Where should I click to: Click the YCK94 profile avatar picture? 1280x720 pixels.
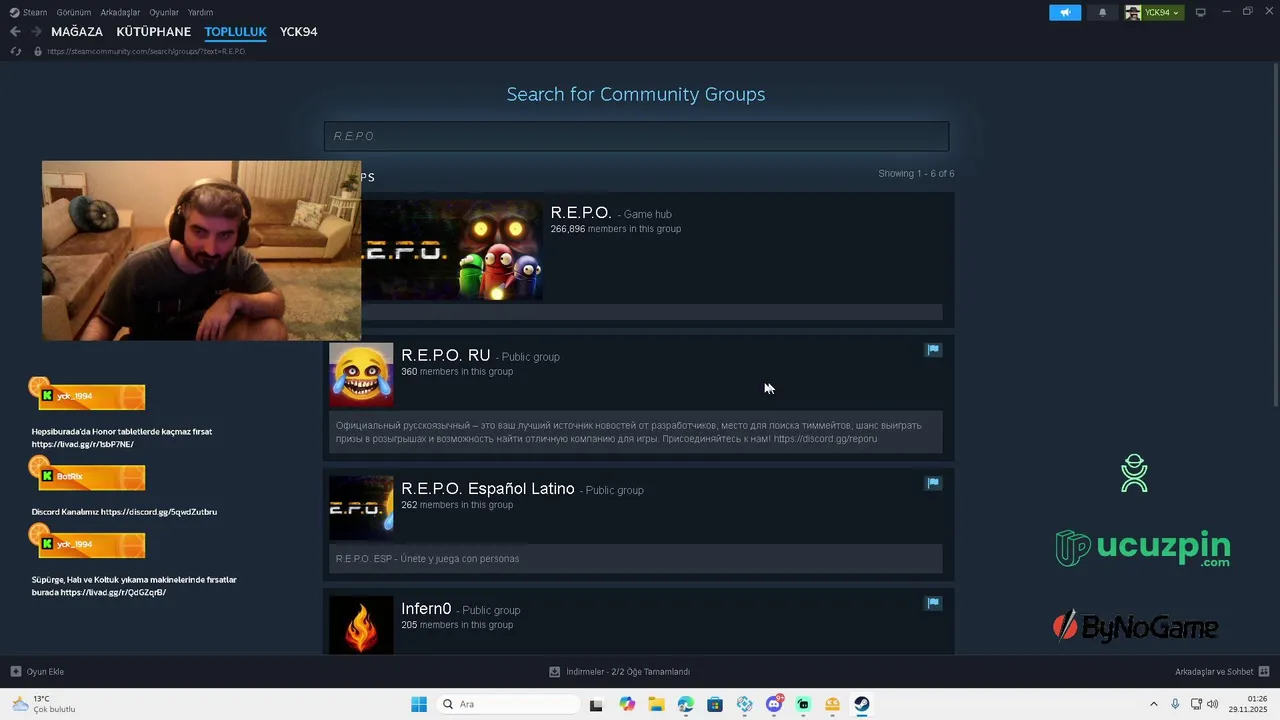coord(1133,12)
